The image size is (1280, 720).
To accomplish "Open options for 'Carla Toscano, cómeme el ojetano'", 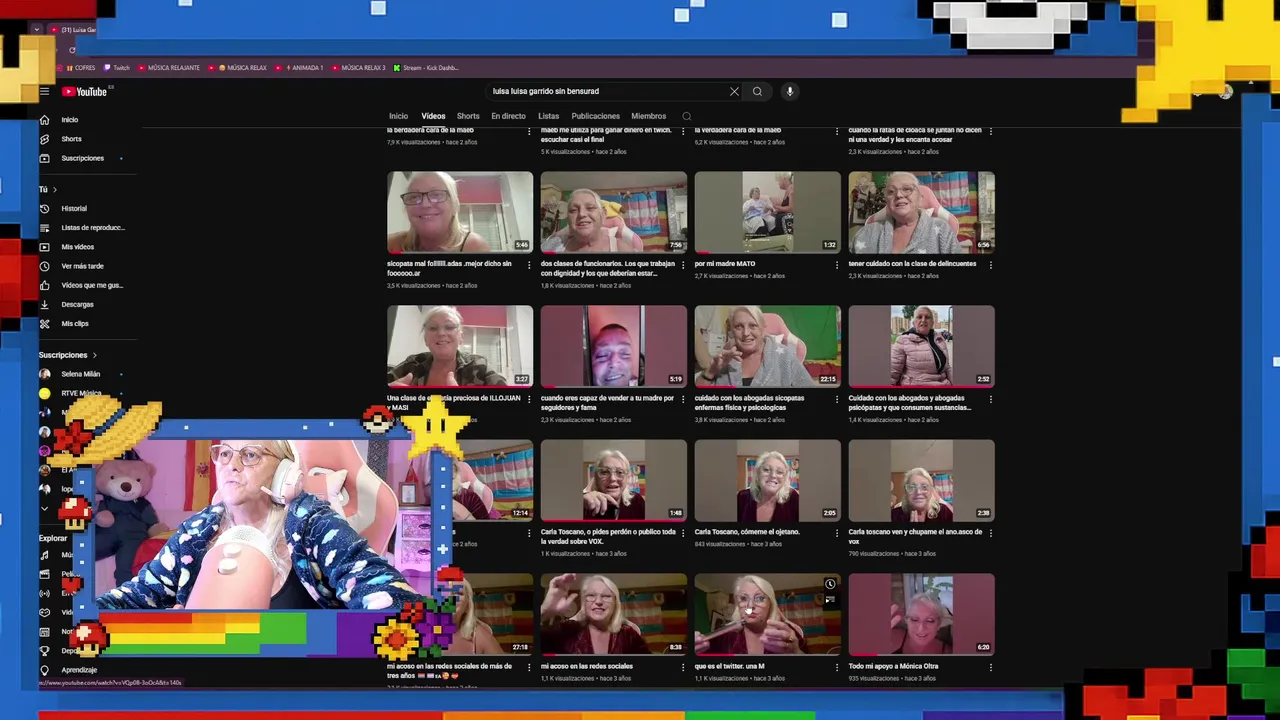I will click(x=837, y=533).
